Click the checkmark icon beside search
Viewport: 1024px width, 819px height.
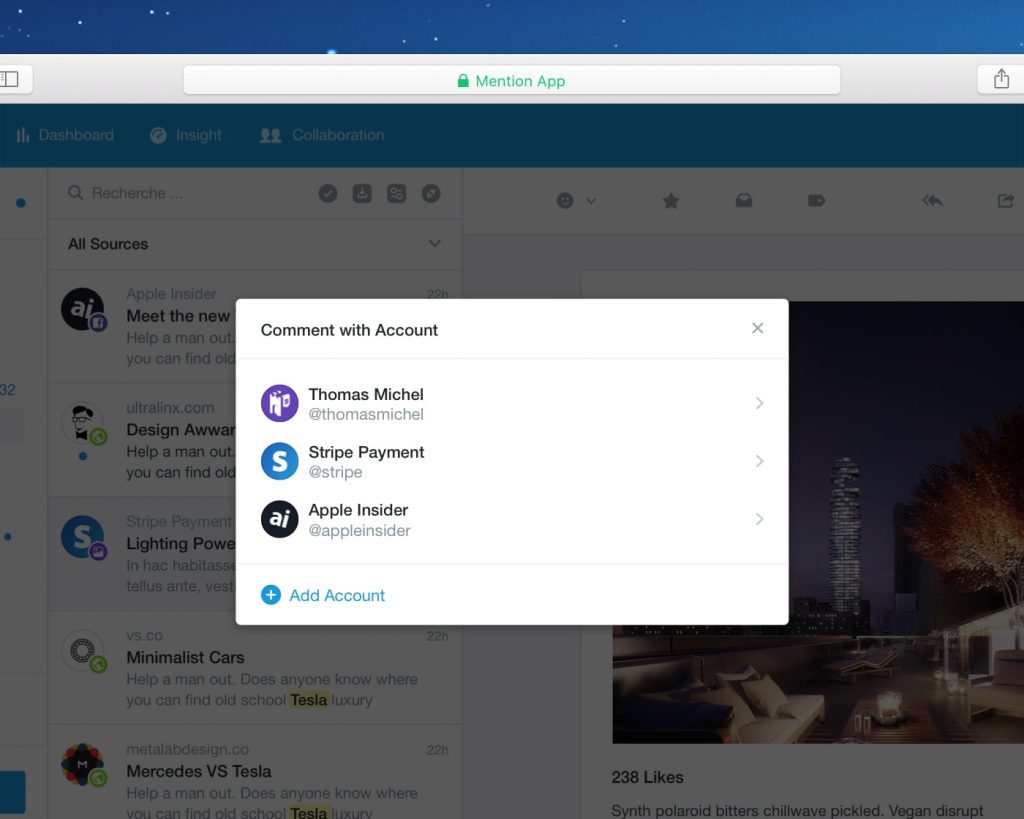click(x=328, y=193)
